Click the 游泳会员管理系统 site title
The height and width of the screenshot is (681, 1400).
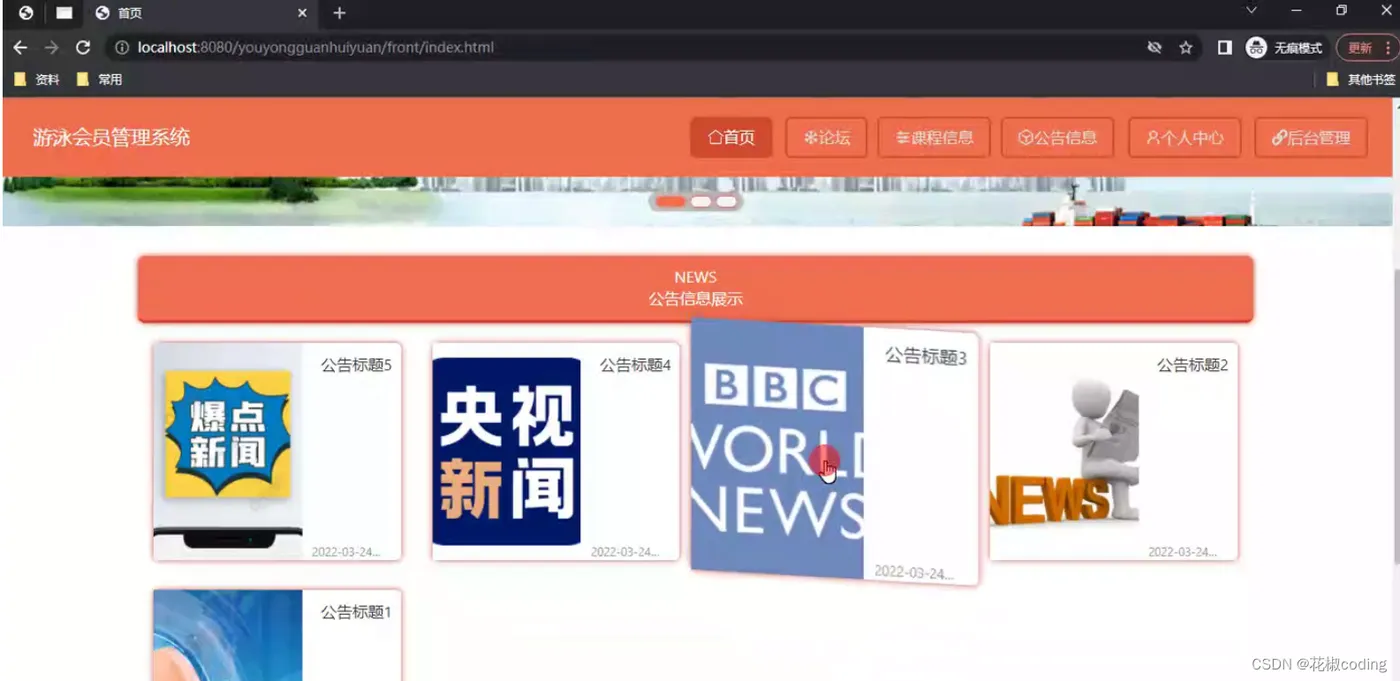coord(111,138)
